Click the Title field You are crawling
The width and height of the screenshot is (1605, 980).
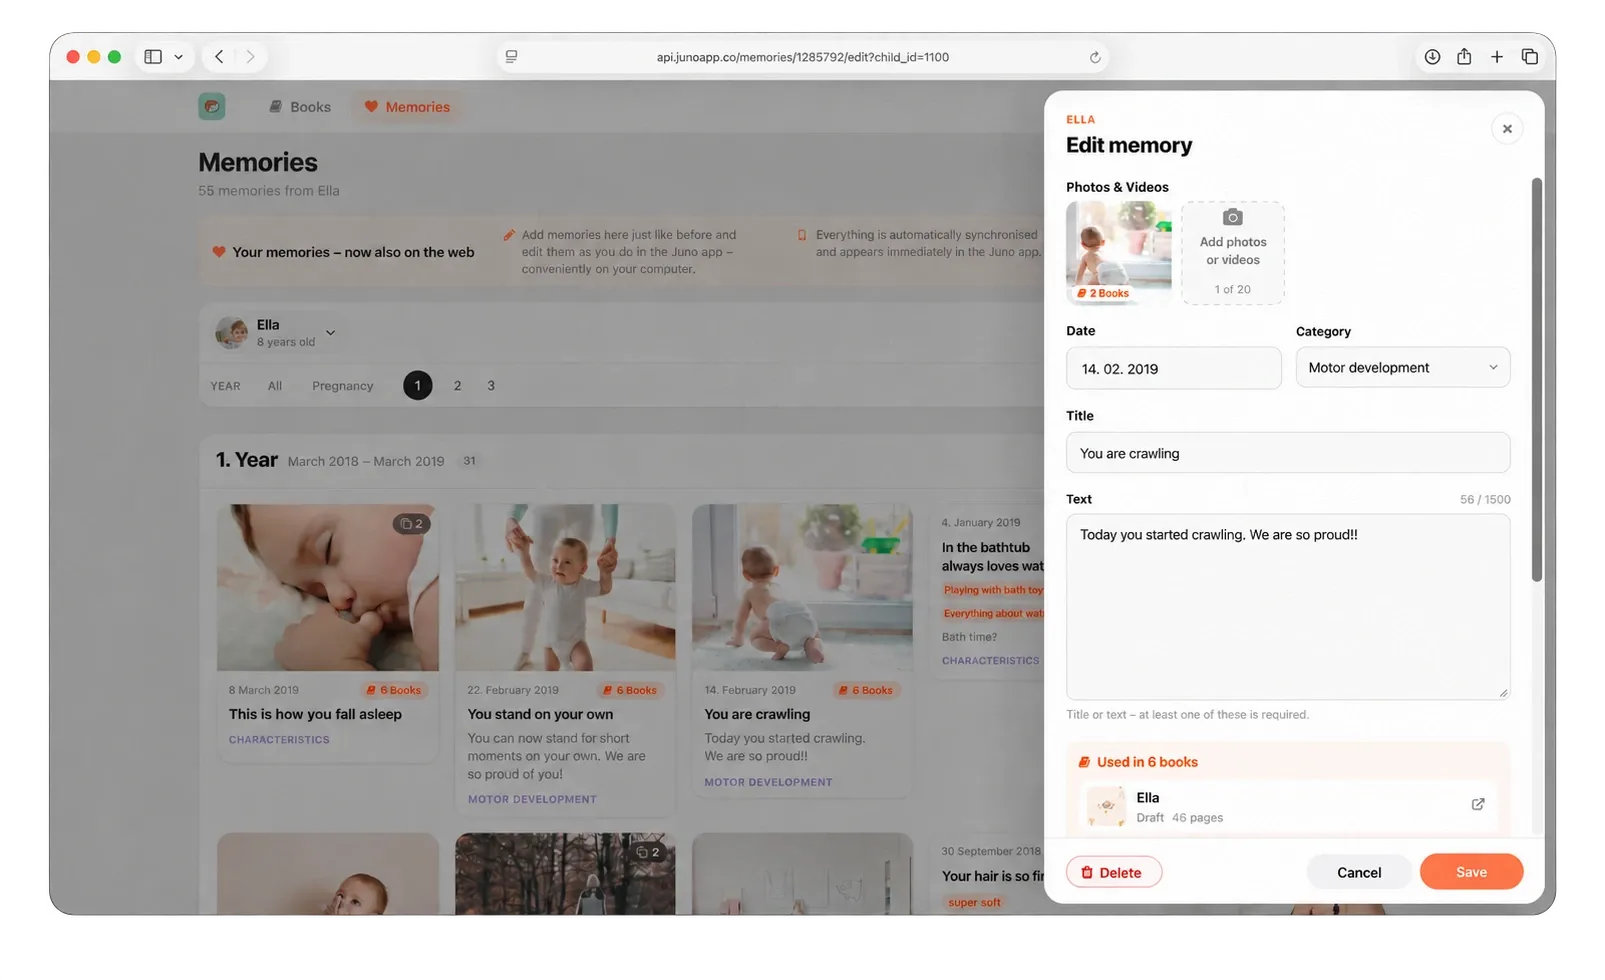(x=1287, y=453)
